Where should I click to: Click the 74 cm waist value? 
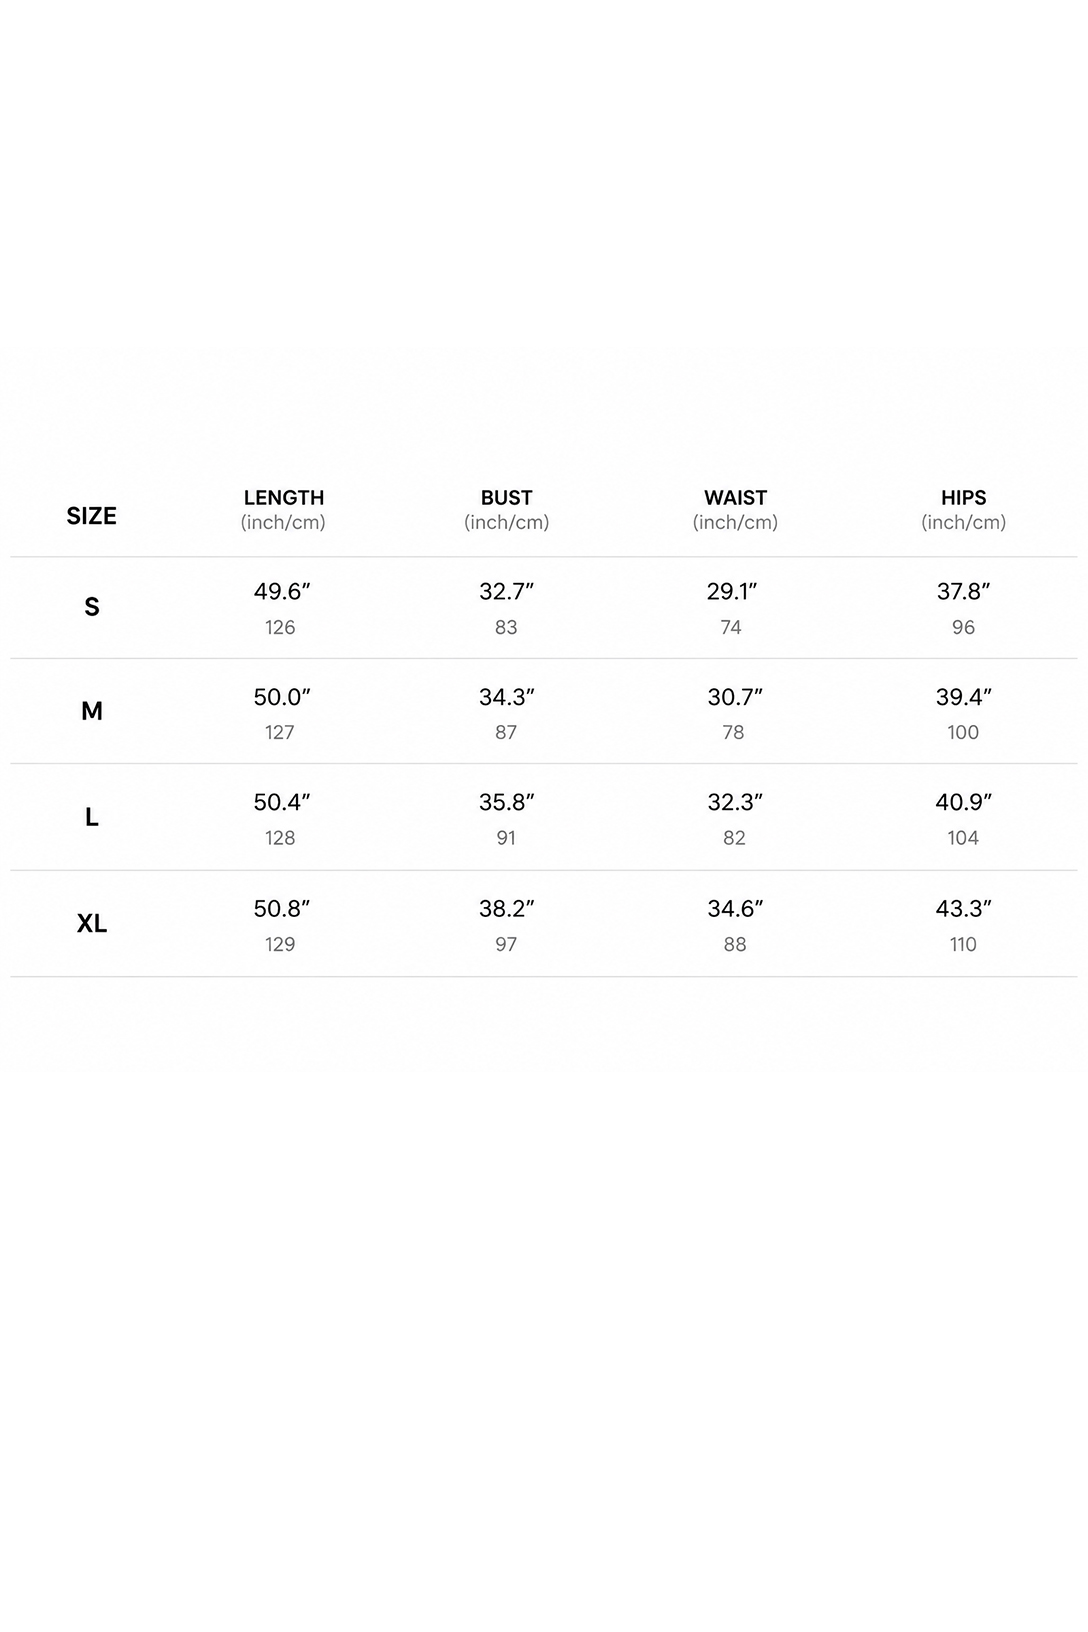(731, 627)
